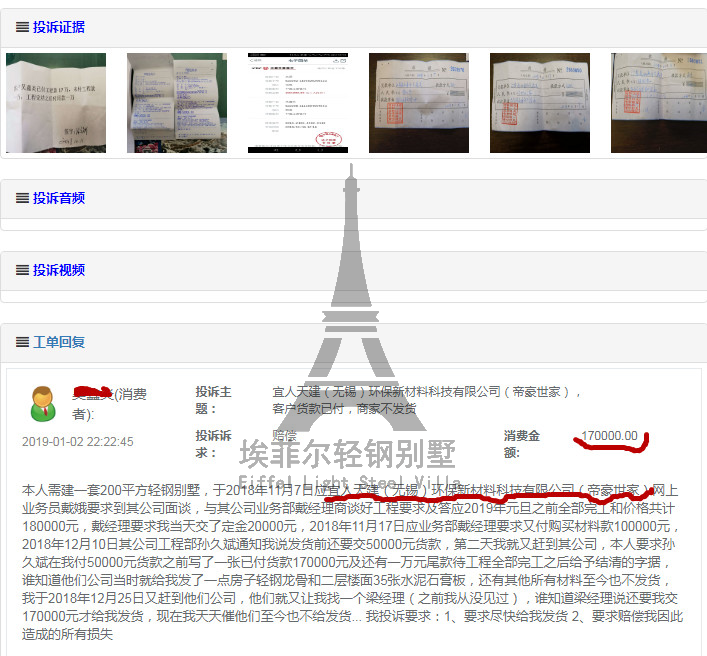
Task: Select the 工单回复 section title
Action: [59, 342]
